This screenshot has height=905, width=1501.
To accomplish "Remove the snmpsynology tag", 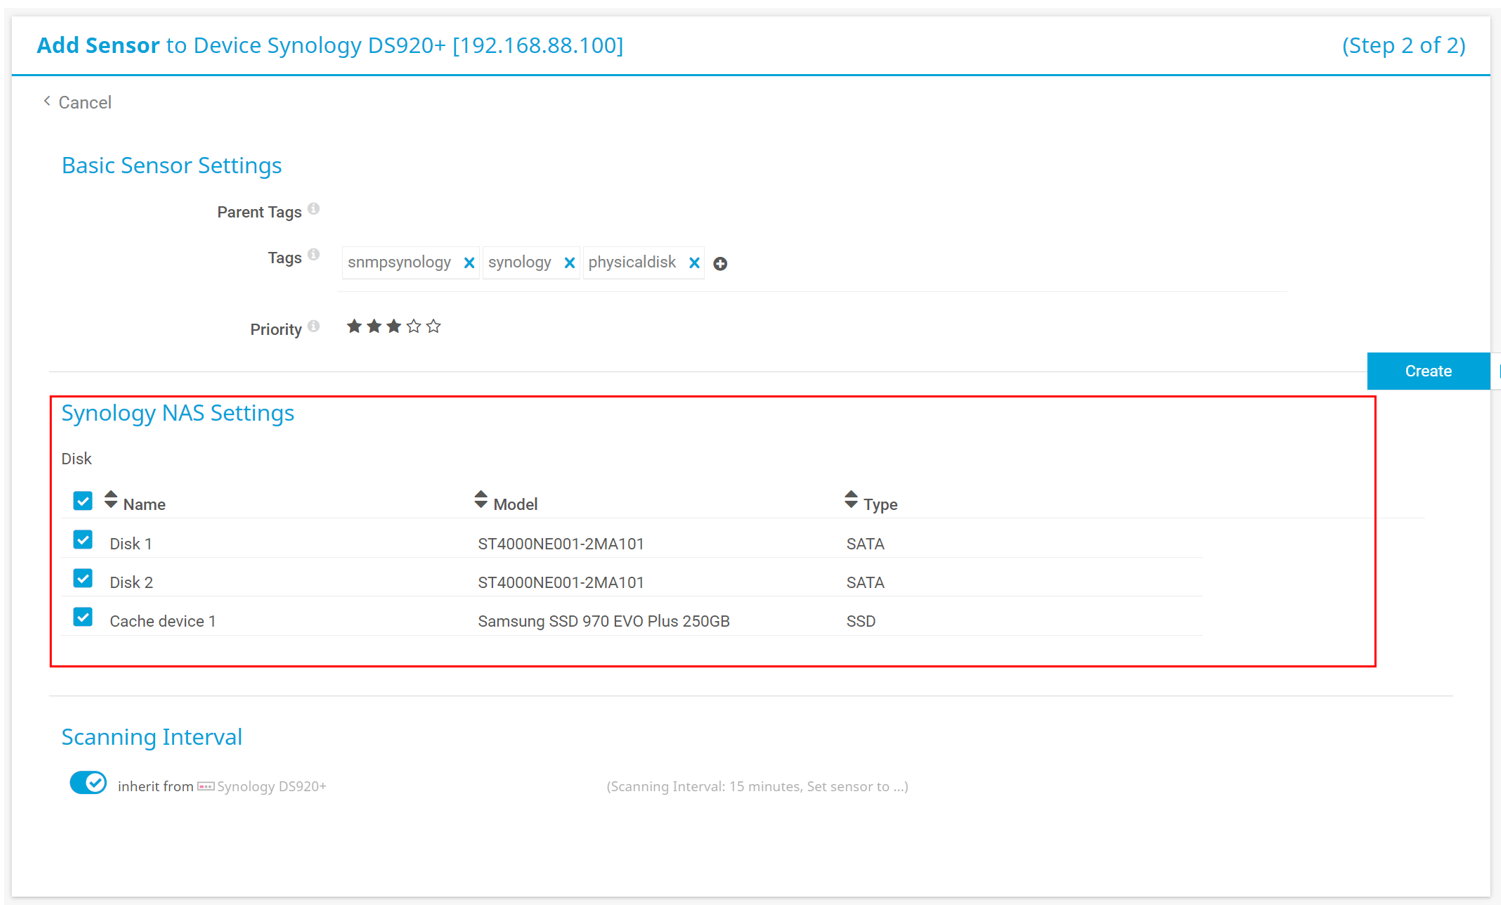I will [469, 263].
